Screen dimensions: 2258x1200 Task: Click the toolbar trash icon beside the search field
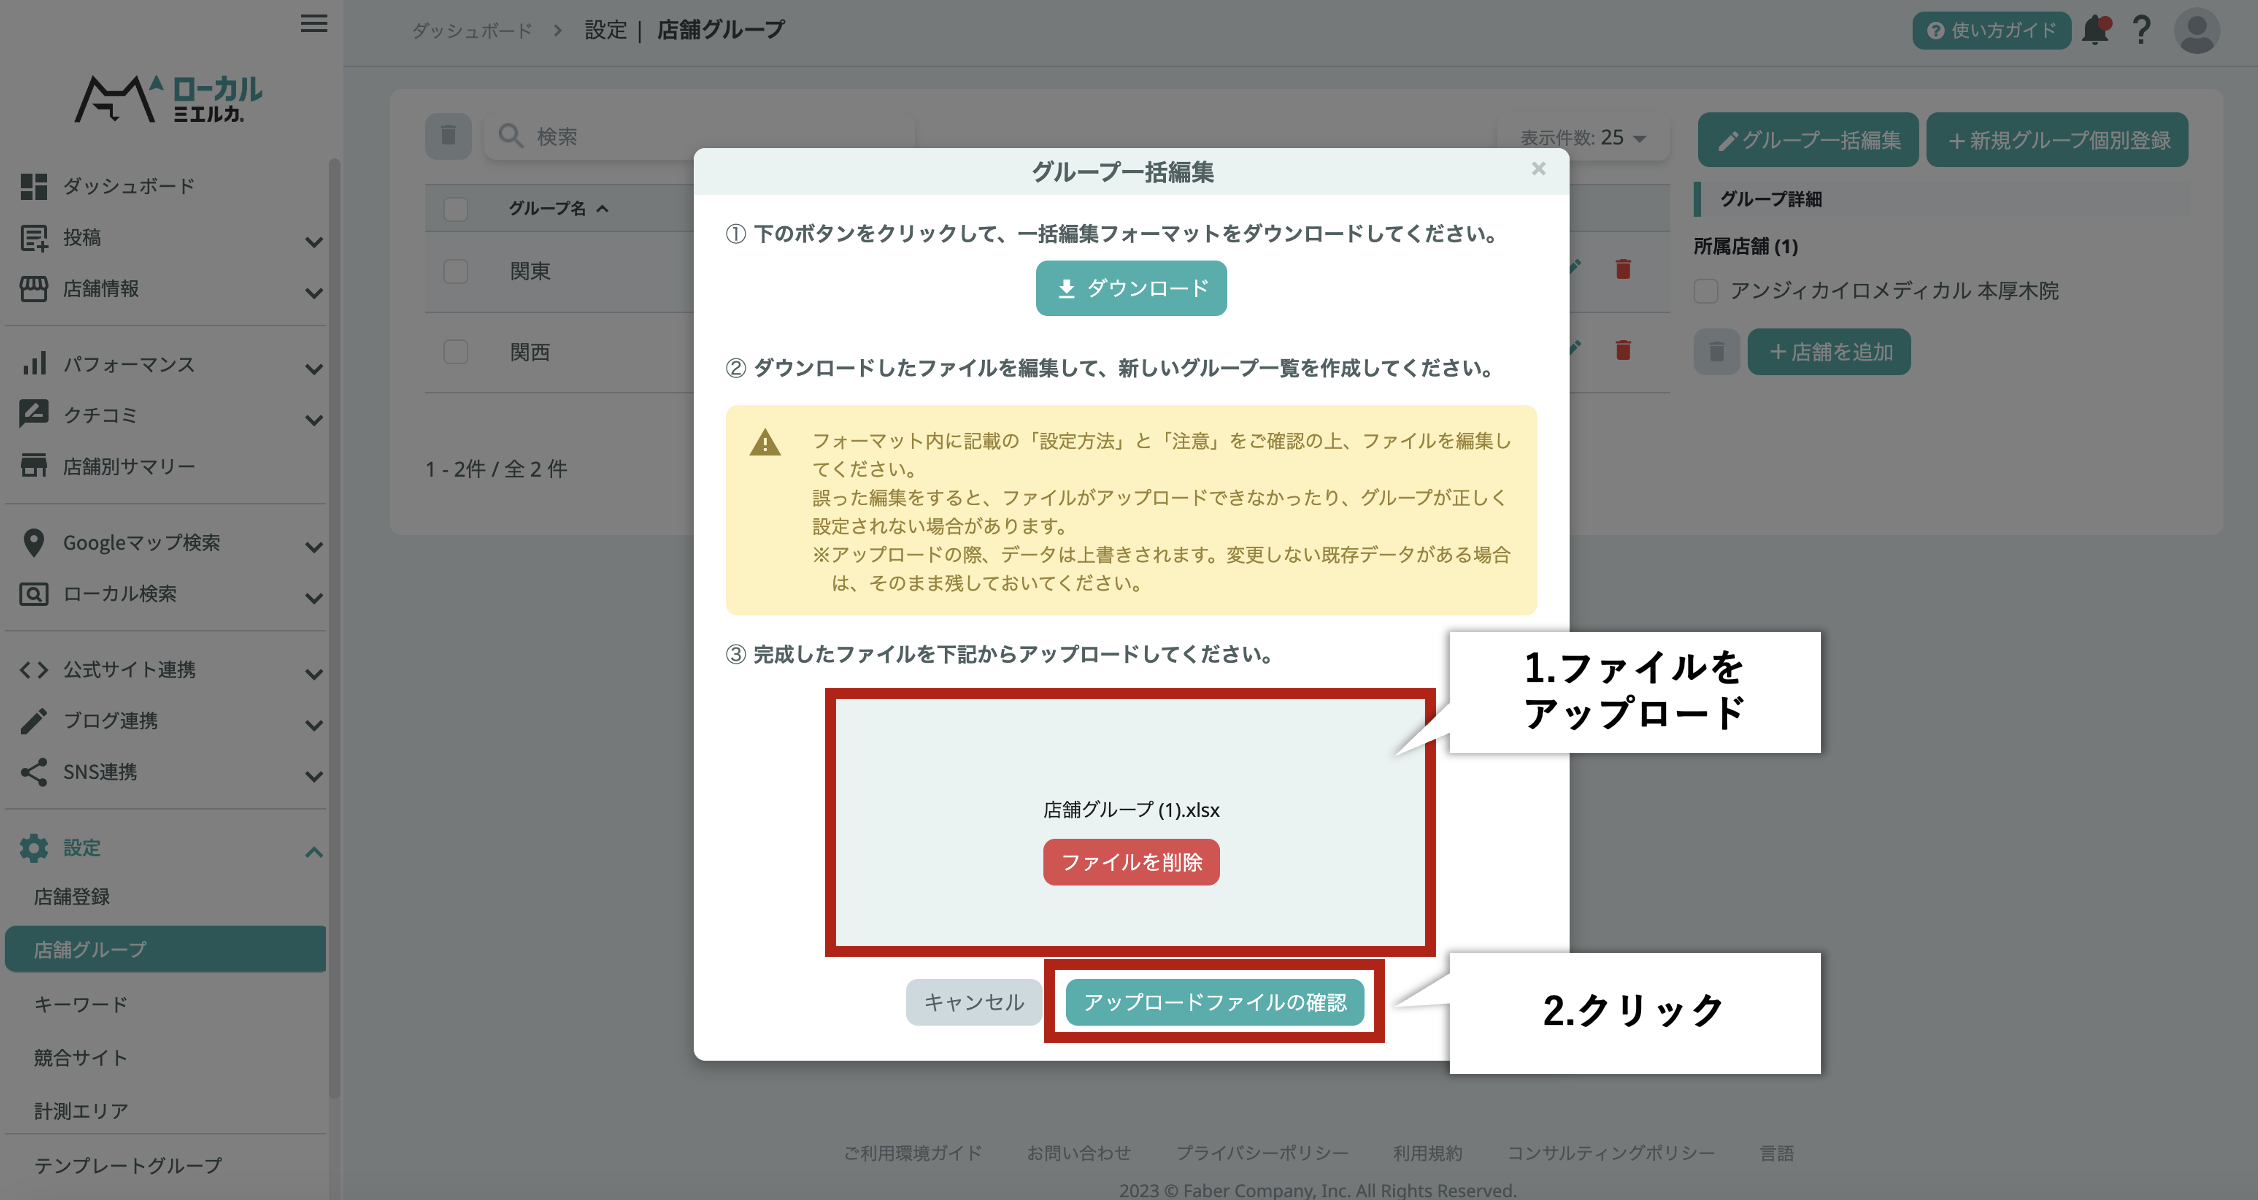[x=448, y=136]
